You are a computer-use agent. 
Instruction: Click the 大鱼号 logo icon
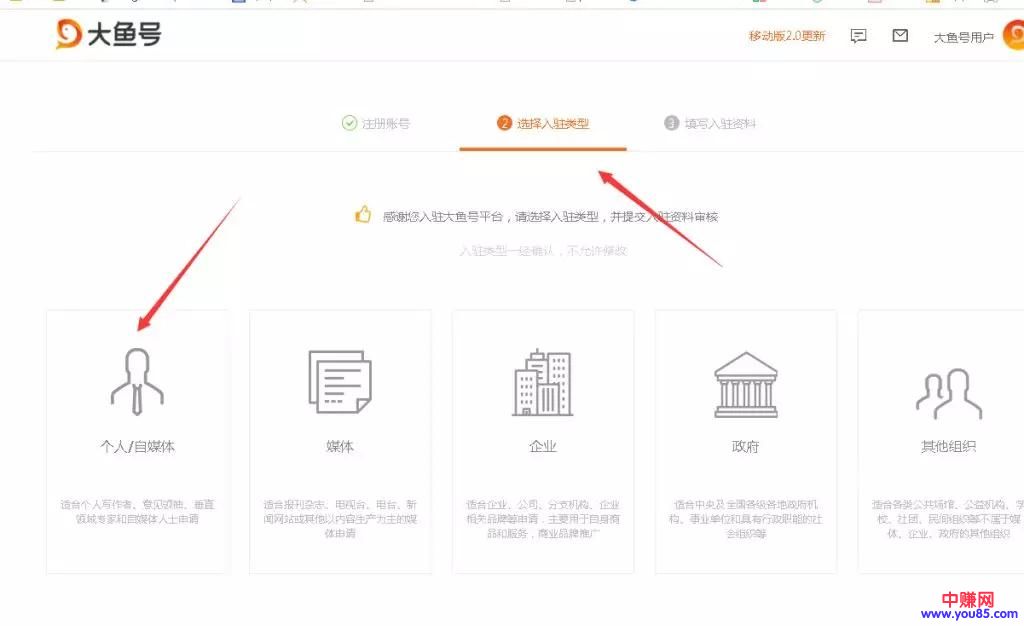(69, 35)
